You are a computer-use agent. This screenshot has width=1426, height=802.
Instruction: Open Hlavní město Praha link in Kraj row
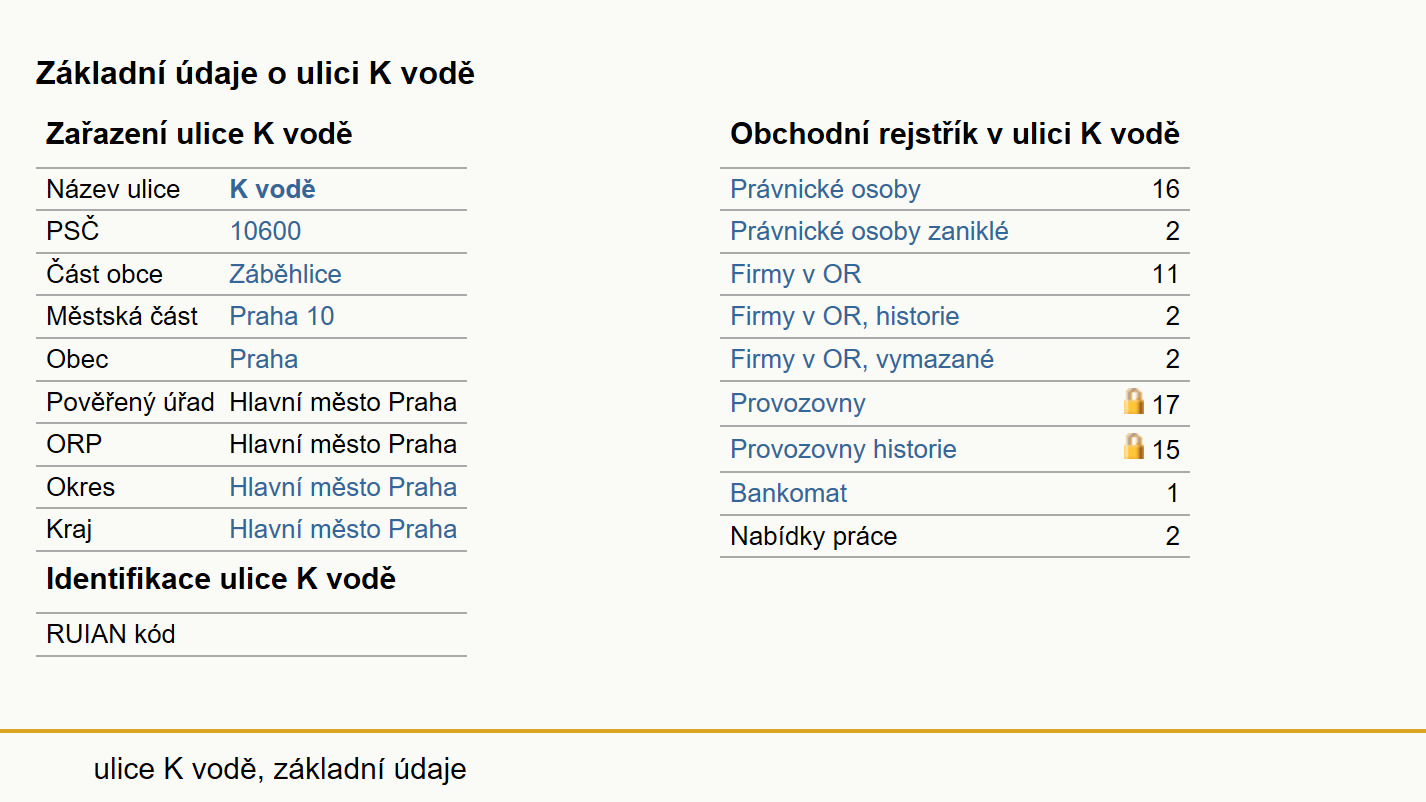pyautogui.click(x=343, y=529)
